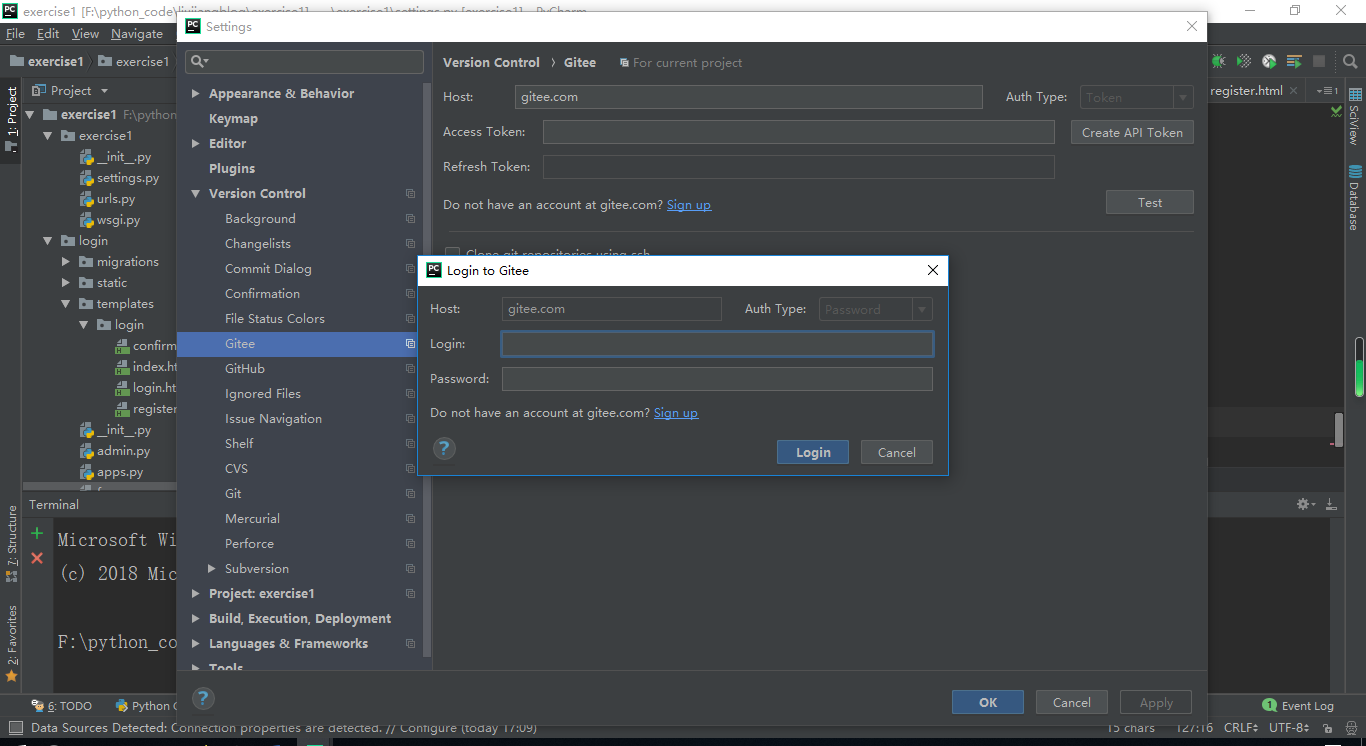This screenshot has width=1366, height=746.
Task: Click the Concurrency Diagram run icon
Action: pos(1294,62)
